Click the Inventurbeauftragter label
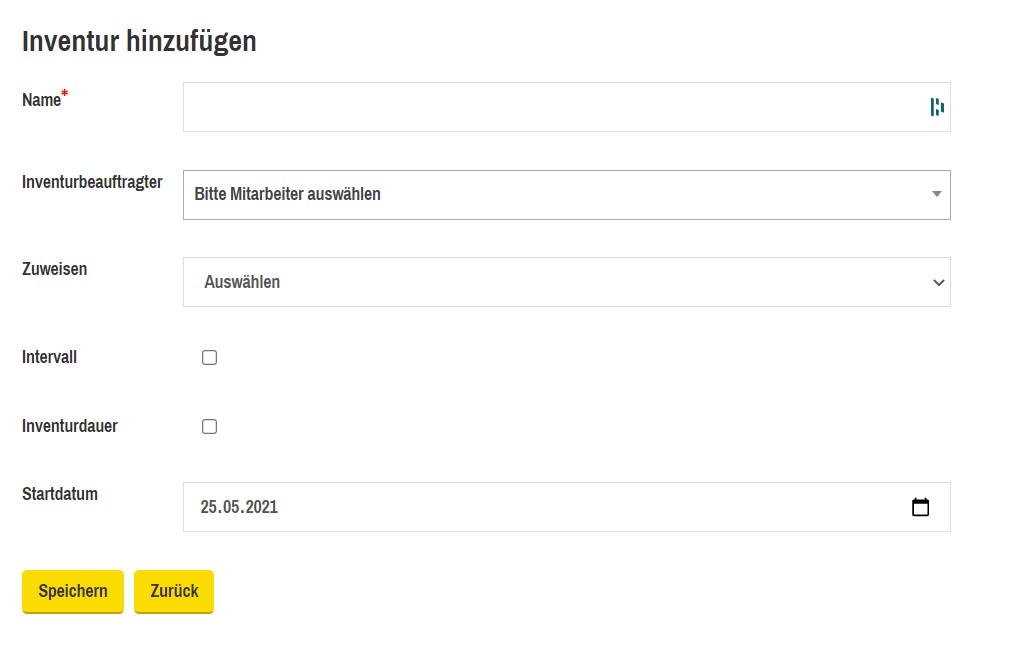 92,182
